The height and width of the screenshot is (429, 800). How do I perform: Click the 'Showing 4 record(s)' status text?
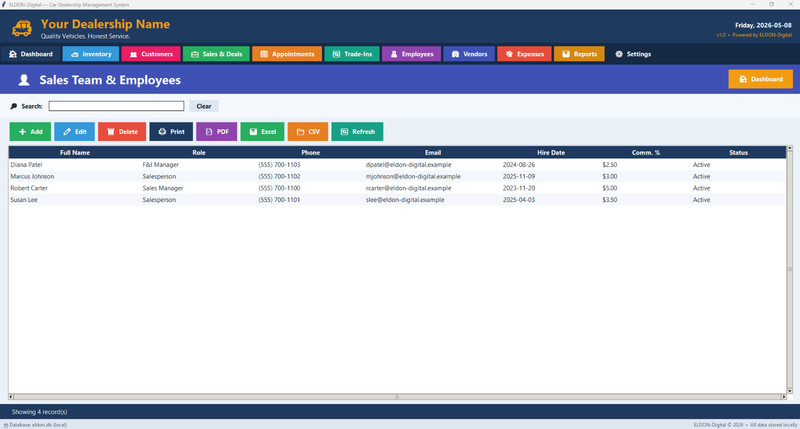click(x=39, y=412)
